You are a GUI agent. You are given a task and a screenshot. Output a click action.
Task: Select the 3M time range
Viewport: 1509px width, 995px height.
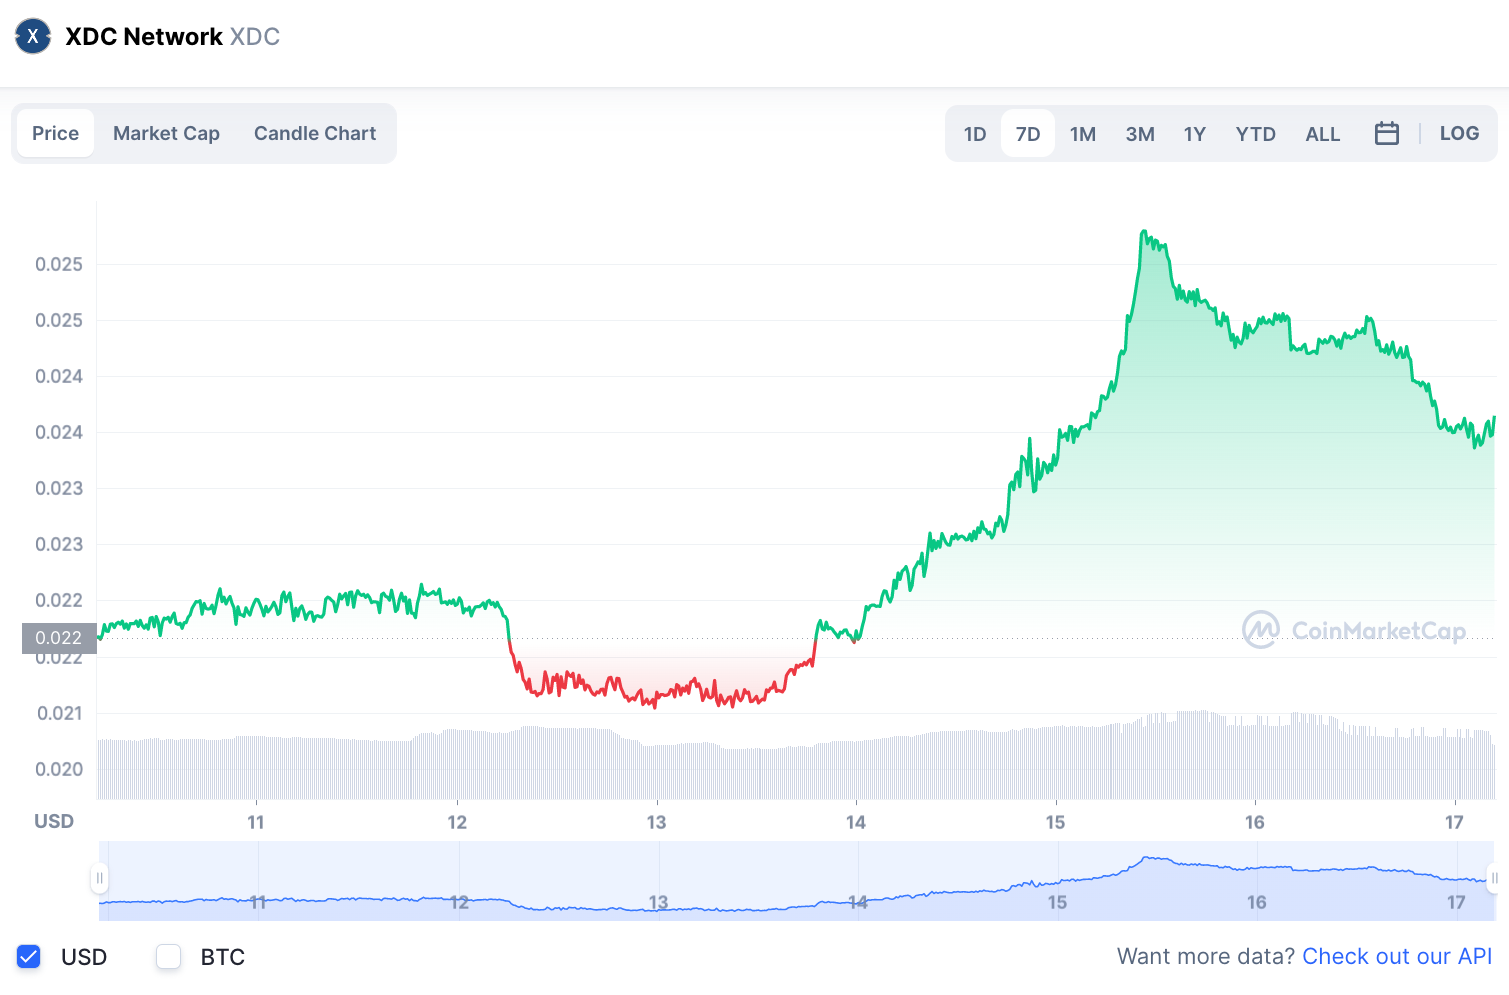(x=1140, y=134)
